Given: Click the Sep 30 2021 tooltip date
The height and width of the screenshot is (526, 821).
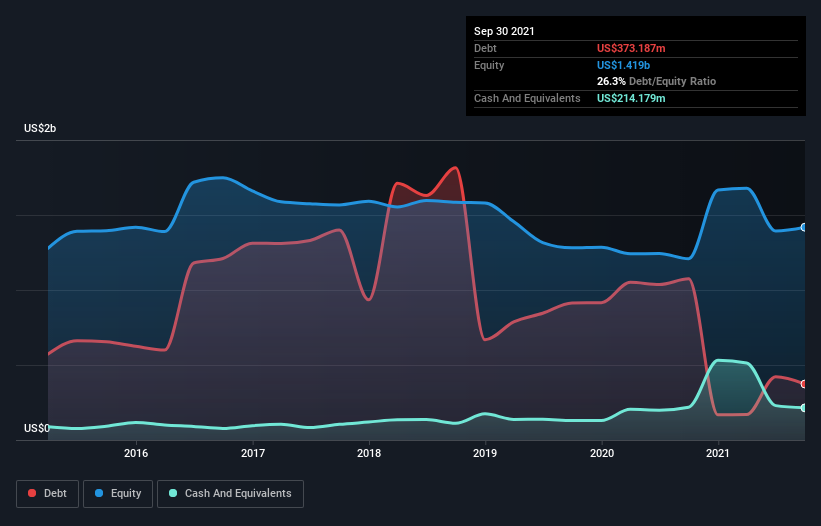Looking at the screenshot, I should (x=504, y=31).
